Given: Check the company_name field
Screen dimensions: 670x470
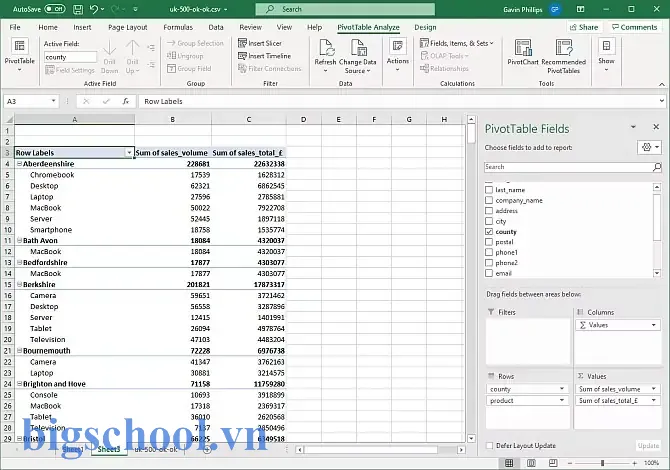Looking at the screenshot, I should click(489, 200).
